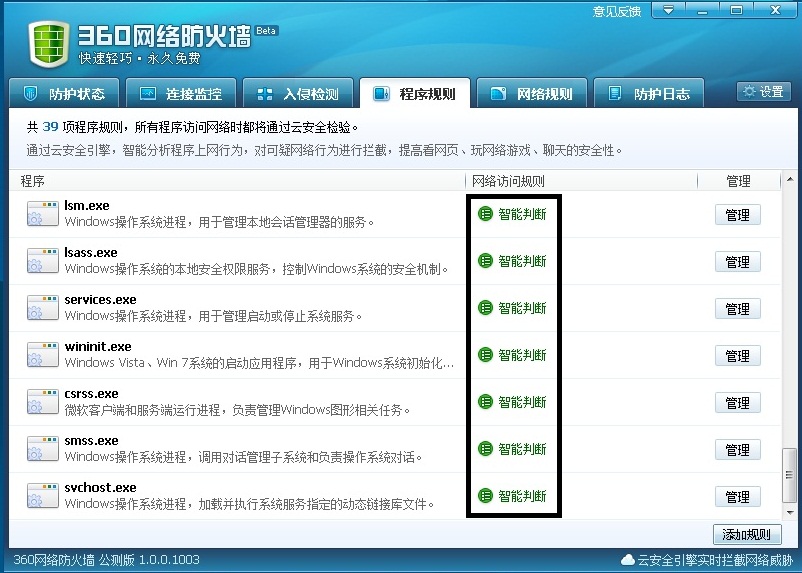Maximize the firewall window

[x=737, y=10]
